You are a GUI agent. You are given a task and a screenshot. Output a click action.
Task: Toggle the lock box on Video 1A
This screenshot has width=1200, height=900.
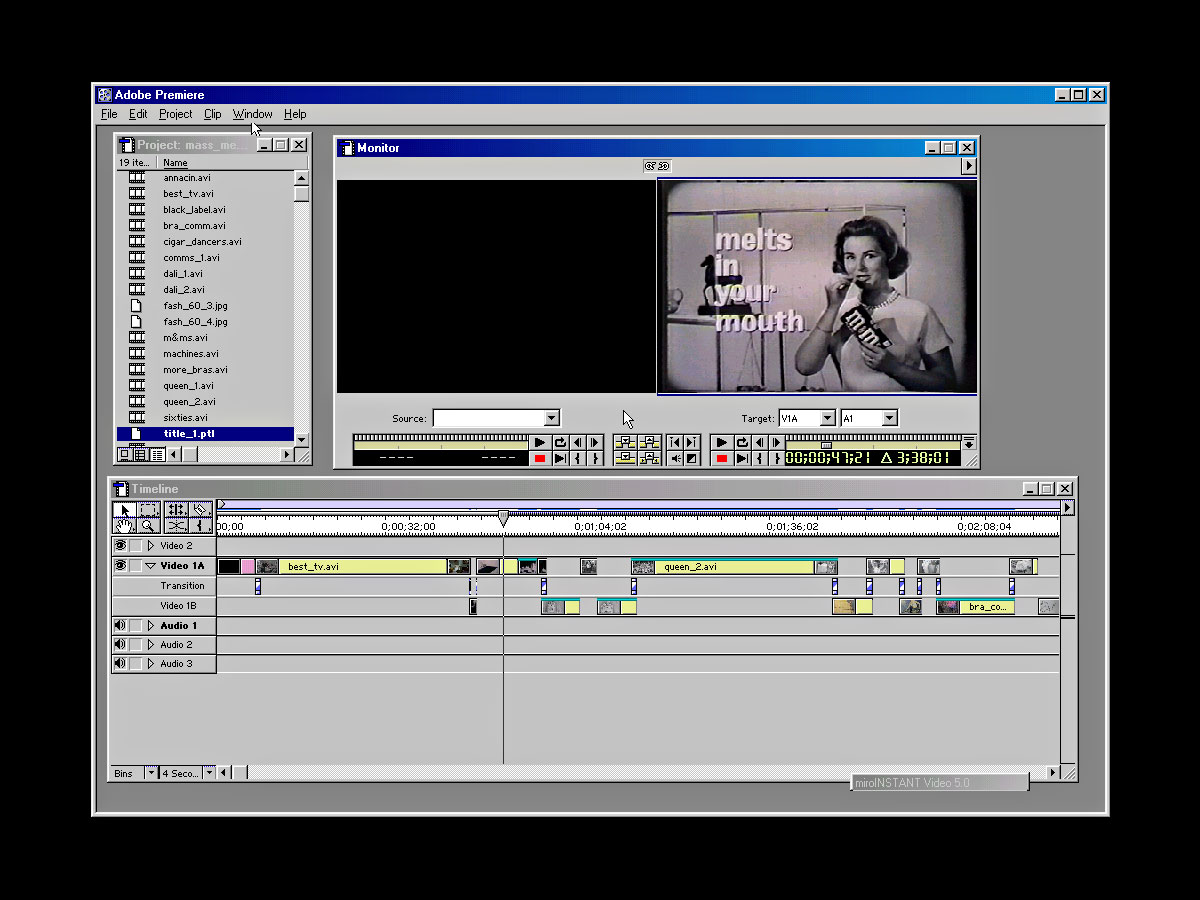[x=136, y=565]
